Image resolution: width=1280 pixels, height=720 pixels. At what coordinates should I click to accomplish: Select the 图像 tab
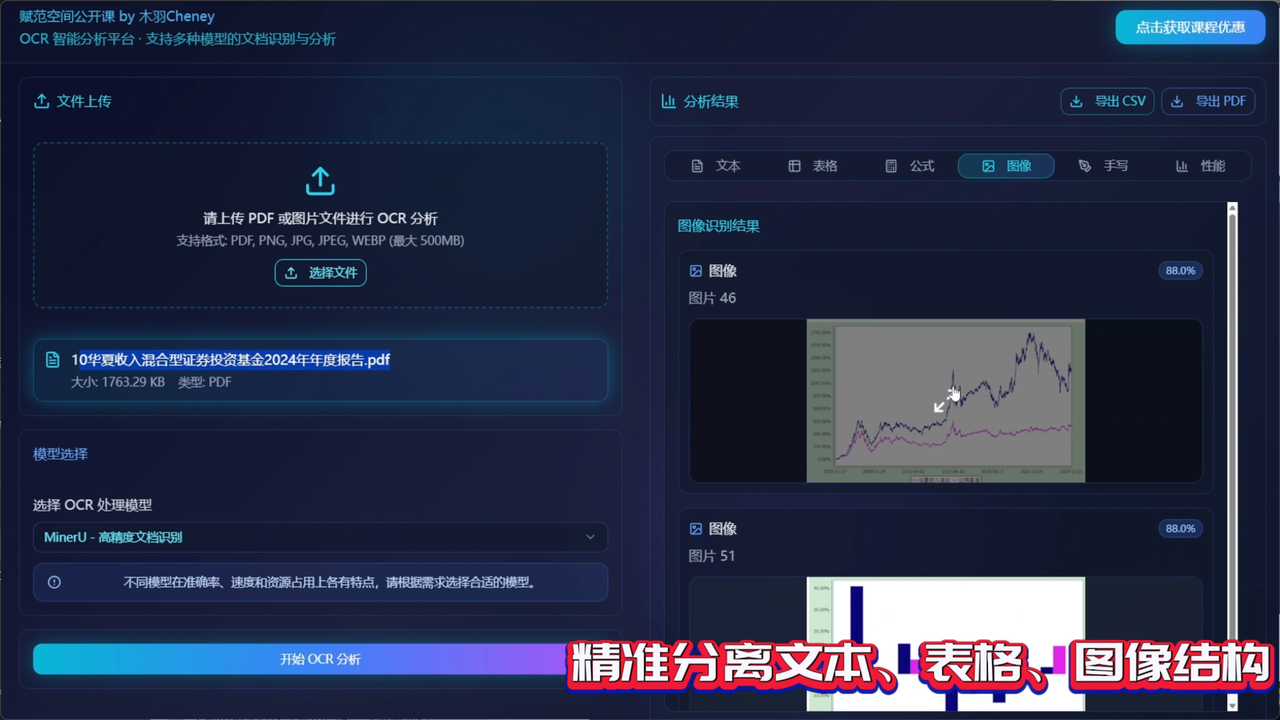(1006, 166)
